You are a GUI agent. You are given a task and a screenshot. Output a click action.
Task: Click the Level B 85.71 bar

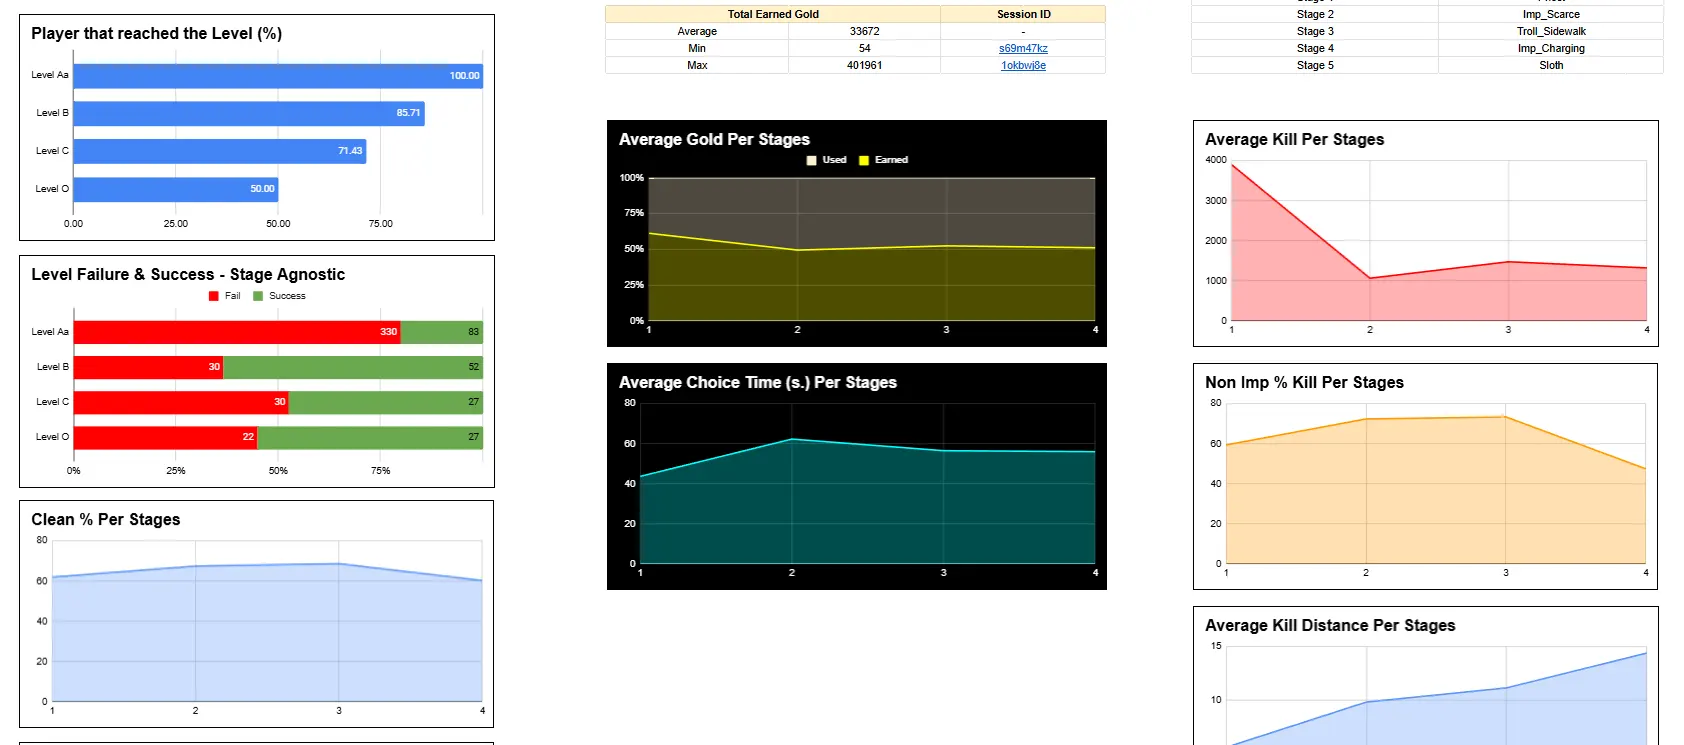tap(248, 113)
